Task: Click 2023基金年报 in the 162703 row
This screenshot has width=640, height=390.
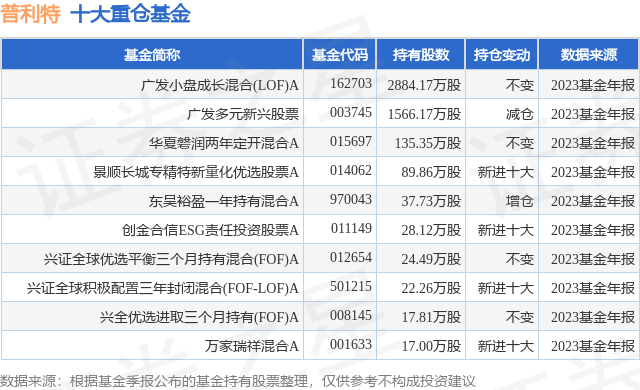Action: pyautogui.click(x=593, y=85)
